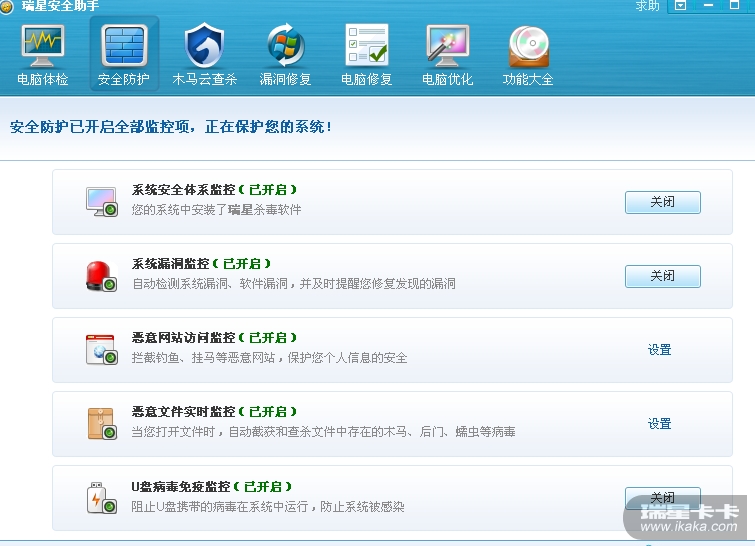The height and width of the screenshot is (546, 755).
Task: Click the 阻止U盘携带的病毒 description text
Action: pos(268,507)
